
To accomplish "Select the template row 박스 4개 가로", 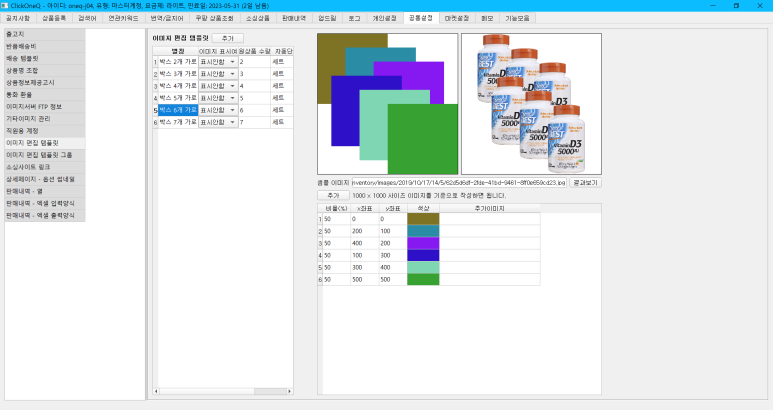I will pos(178,86).
